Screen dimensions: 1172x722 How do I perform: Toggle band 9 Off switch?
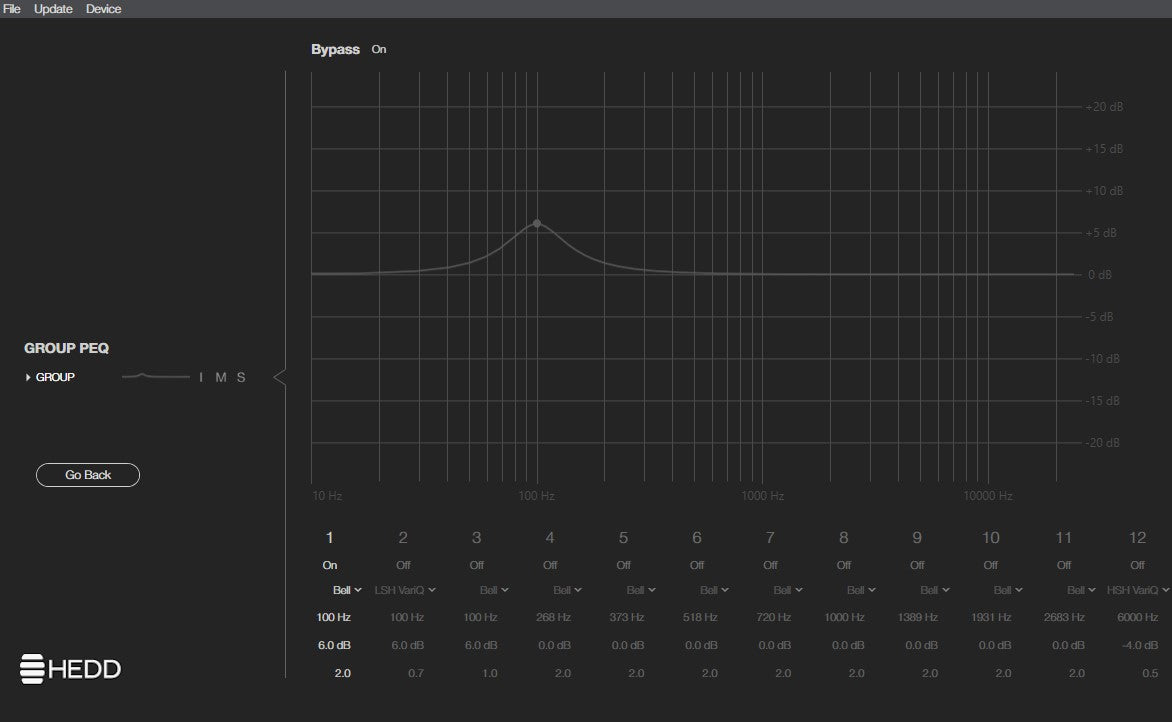pyautogui.click(x=917, y=565)
